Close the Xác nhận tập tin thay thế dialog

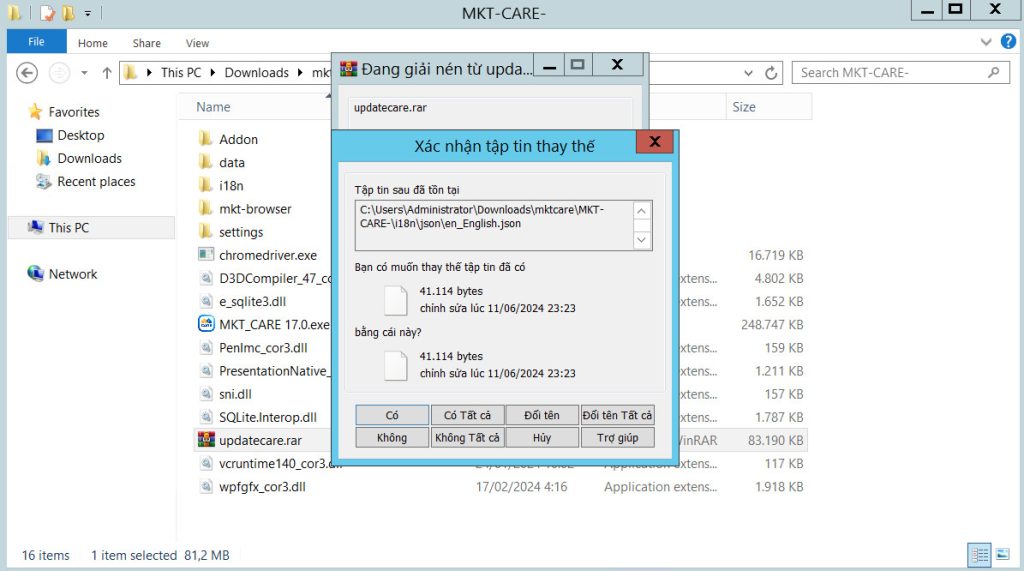(655, 142)
